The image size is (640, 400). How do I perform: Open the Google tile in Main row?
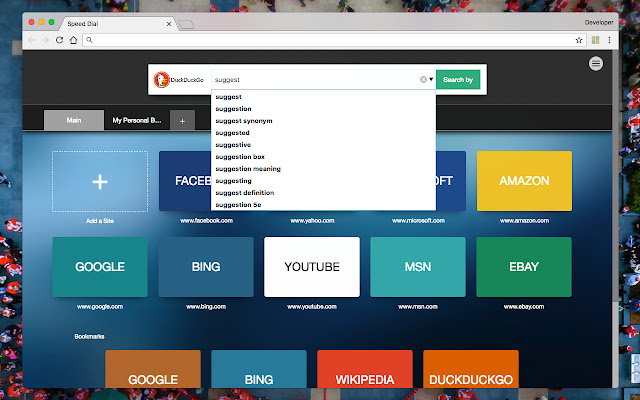[100, 267]
